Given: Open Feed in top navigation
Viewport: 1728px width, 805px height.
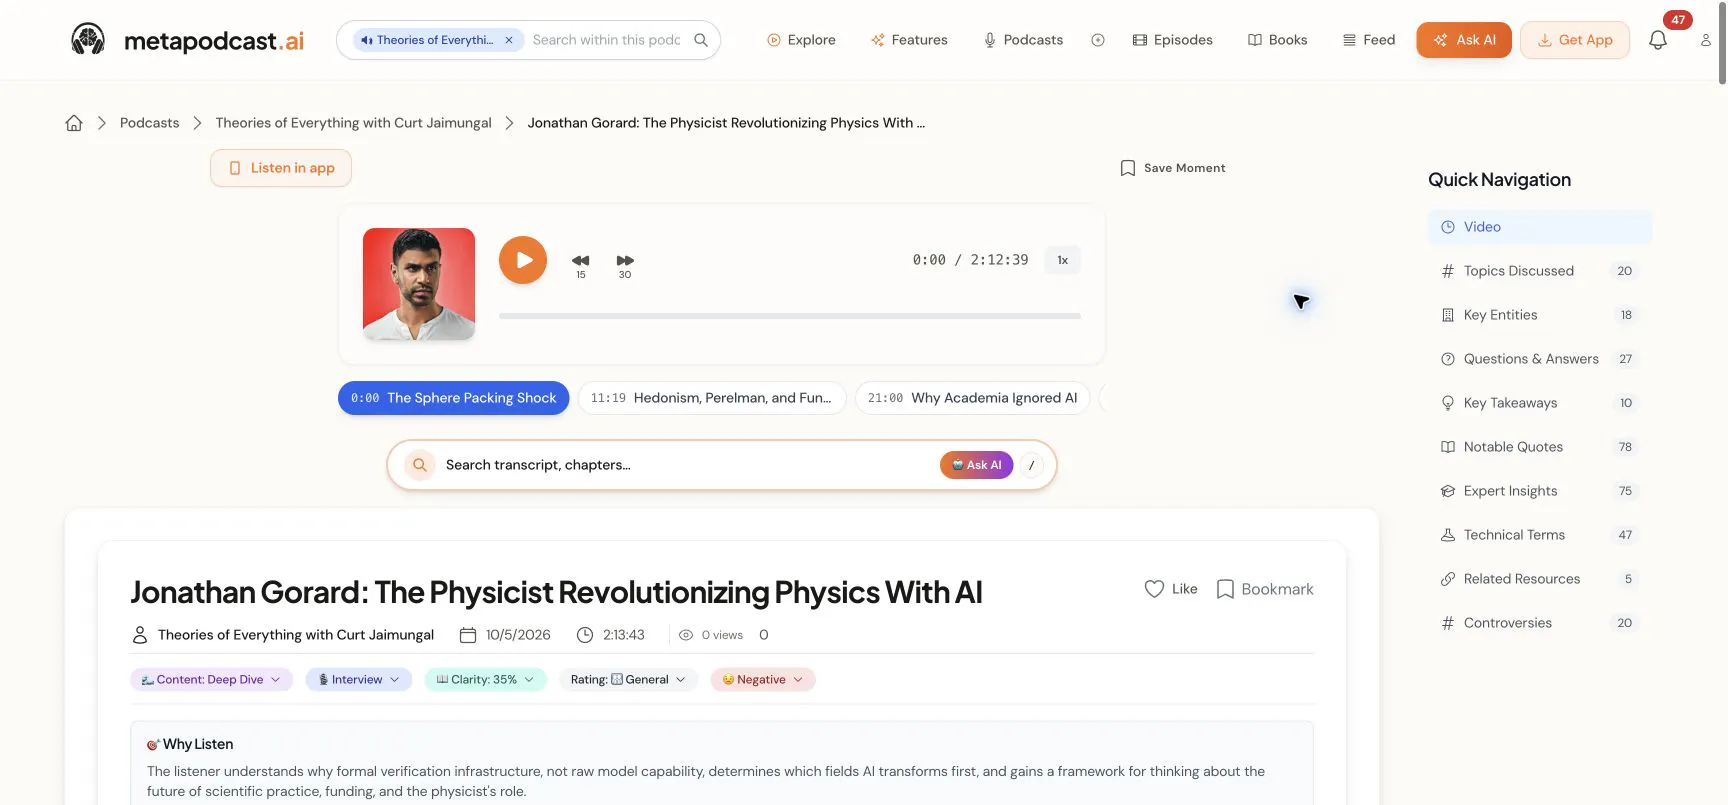Looking at the screenshot, I should [1368, 40].
